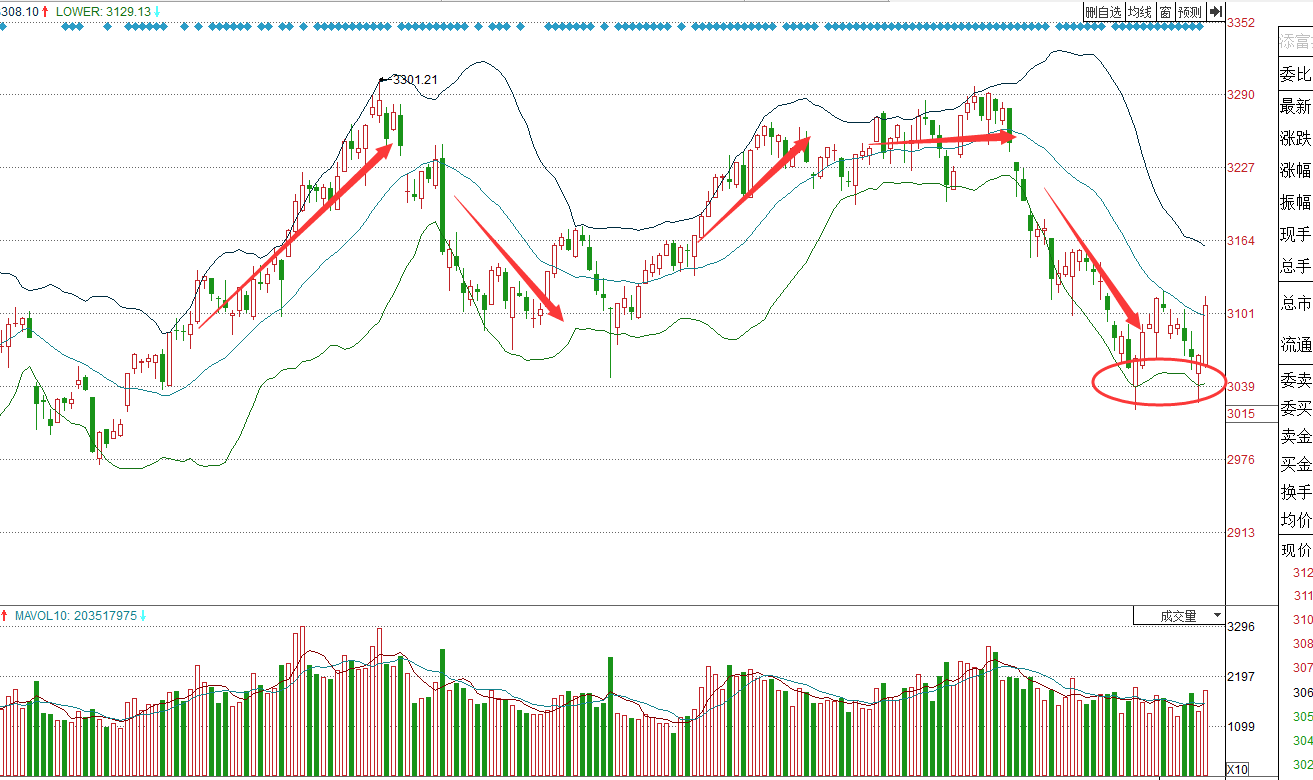Select the 涨跌 row in quote panel
Image resolution: width=1313 pixels, height=780 pixels.
(x=1295, y=138)
